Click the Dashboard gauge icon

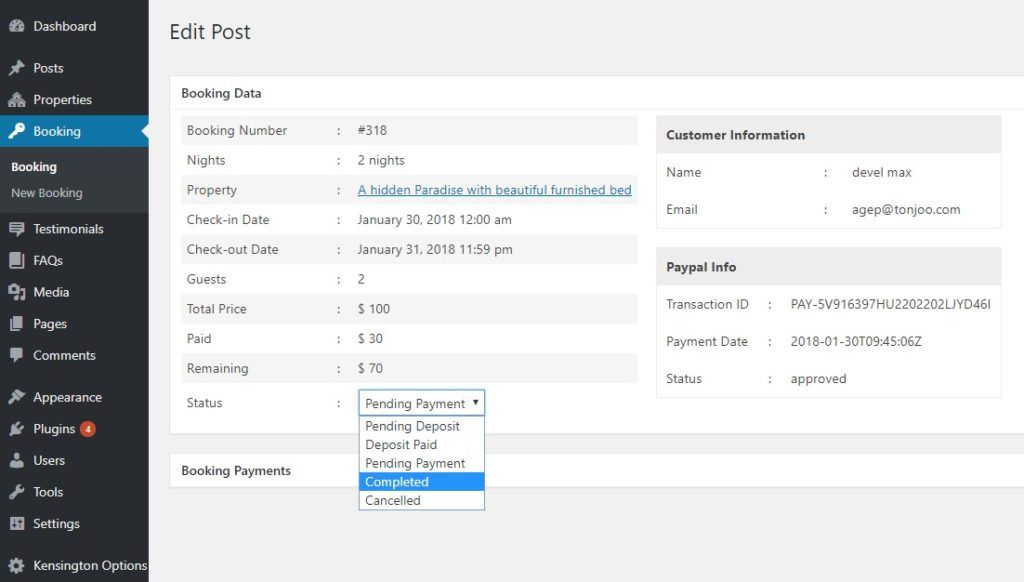(x=17, y=26)
